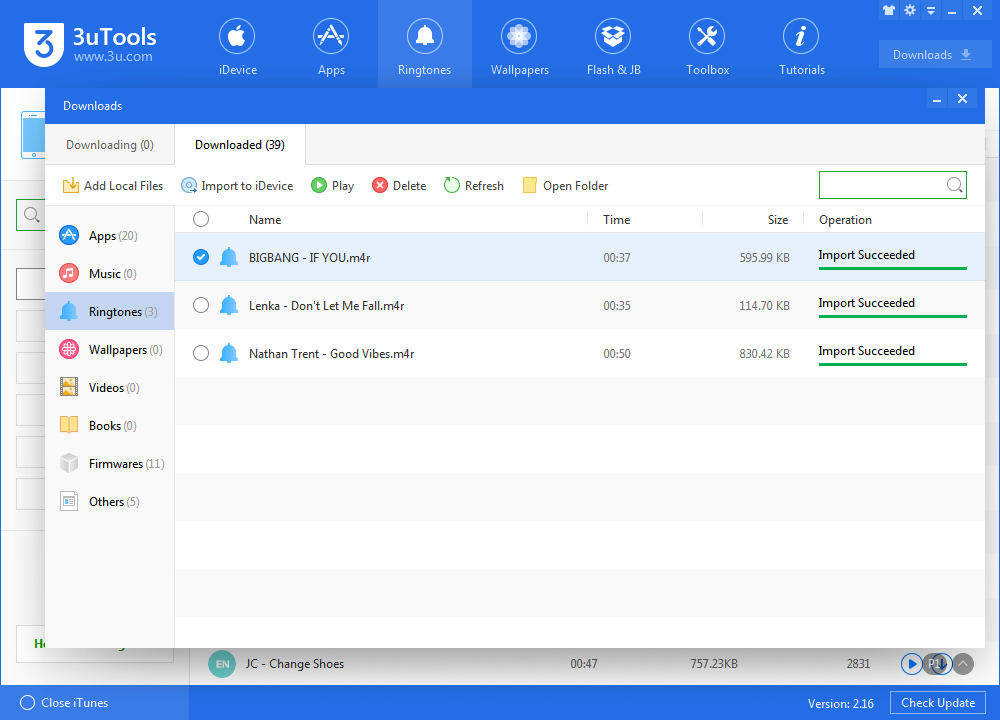Click the JC - Change Shoes title in main window
The image size is (1000, 720).
click(x=295, y=664)
